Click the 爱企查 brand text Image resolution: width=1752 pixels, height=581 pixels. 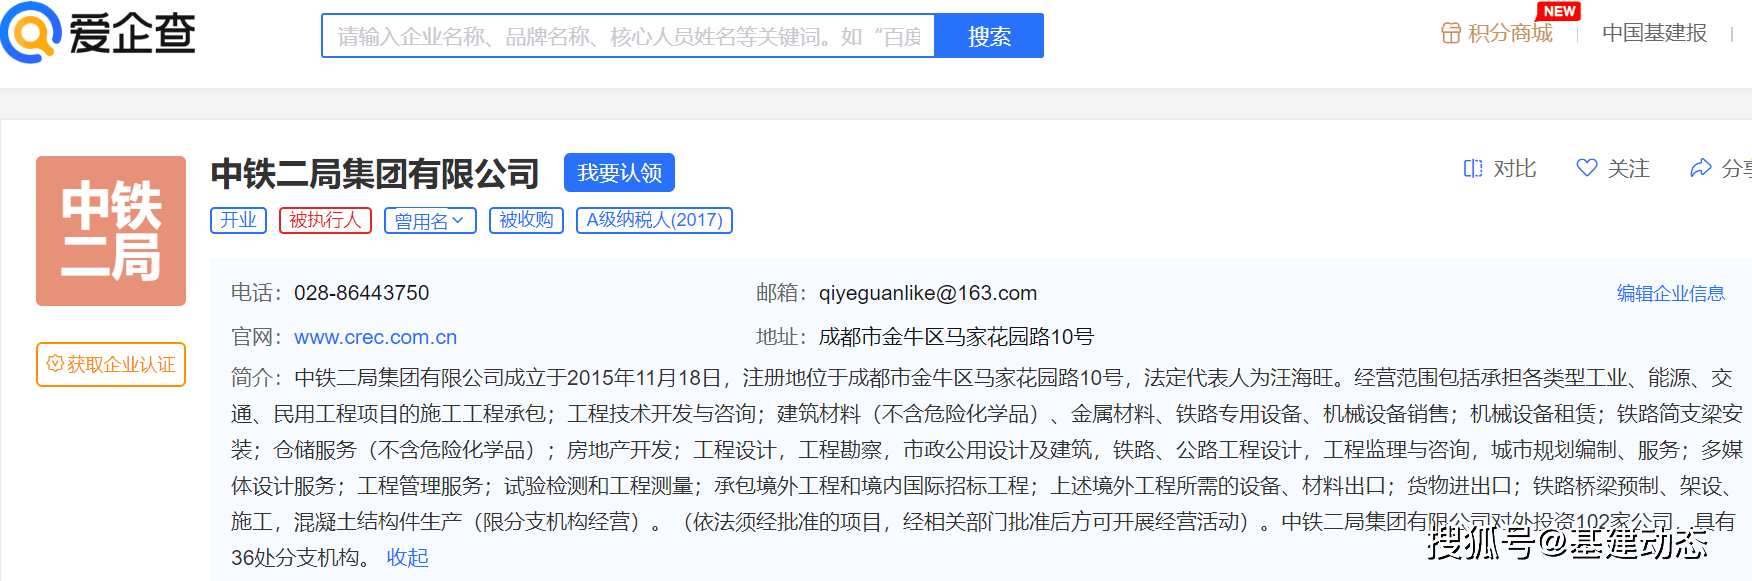(x=132, y=34)
